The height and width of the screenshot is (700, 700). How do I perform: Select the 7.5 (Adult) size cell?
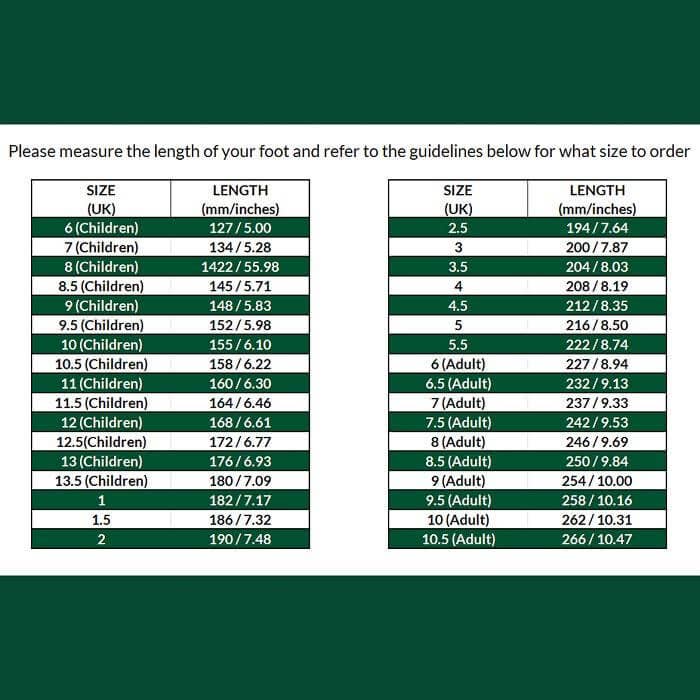tap(457, 422)
